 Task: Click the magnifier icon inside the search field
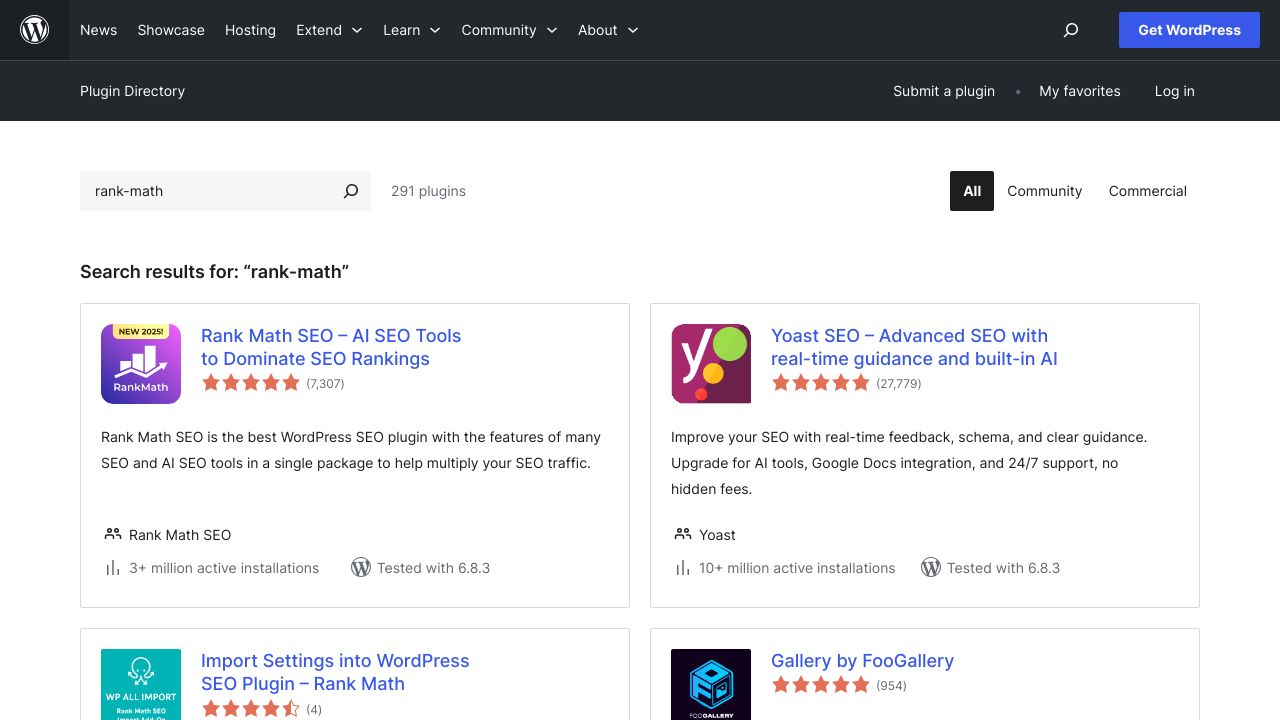[x=351, y=191]
